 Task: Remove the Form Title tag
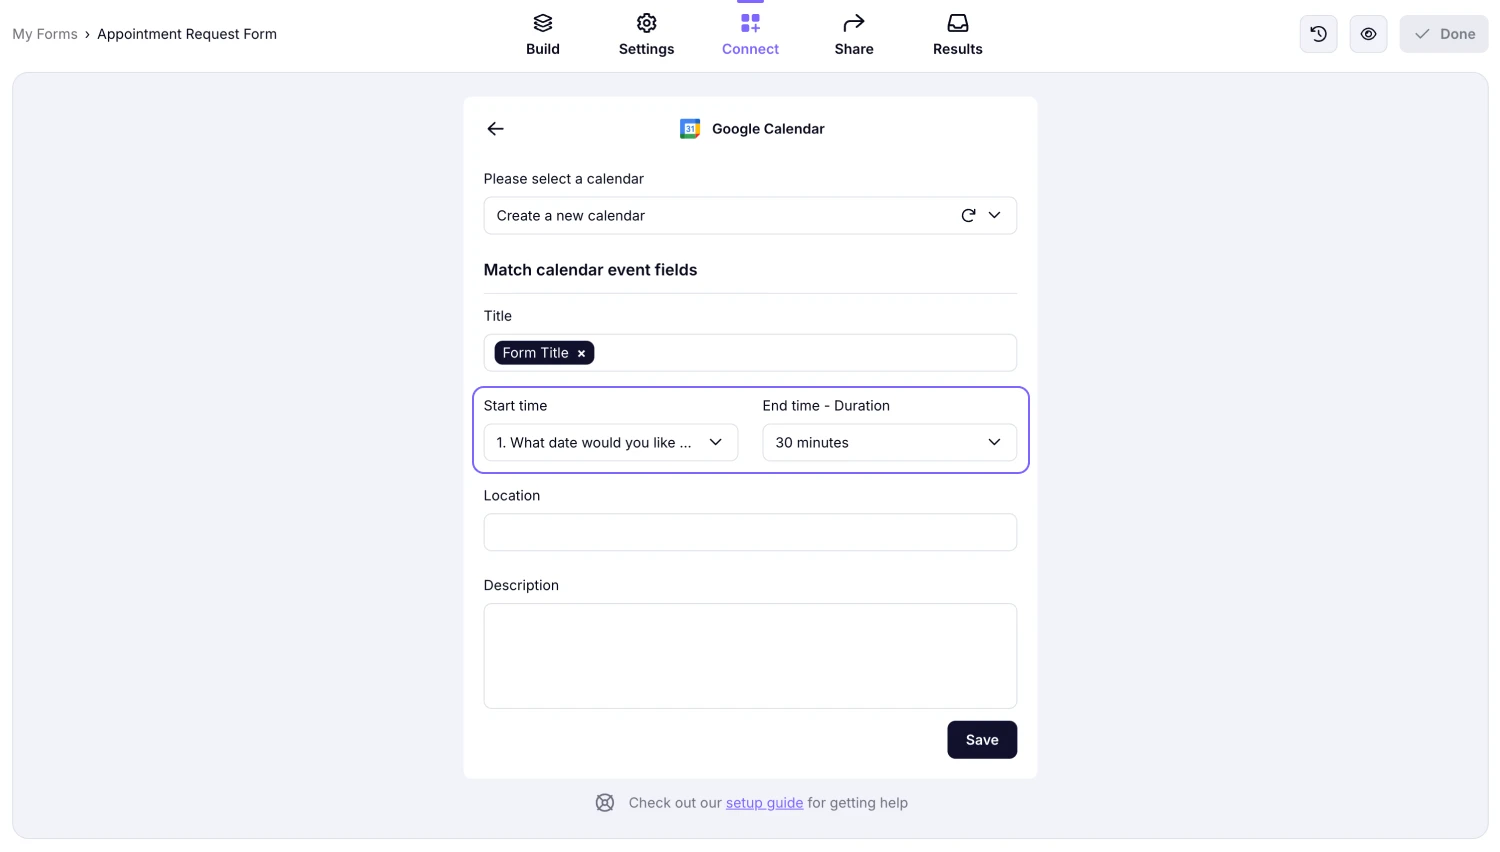tap(581, 352)
